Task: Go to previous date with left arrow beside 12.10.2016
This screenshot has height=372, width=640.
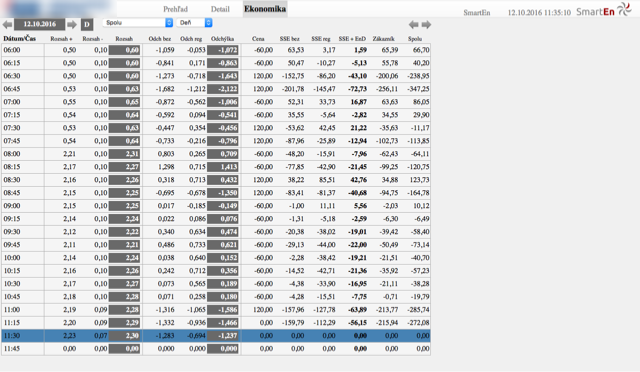Action: 7,25
